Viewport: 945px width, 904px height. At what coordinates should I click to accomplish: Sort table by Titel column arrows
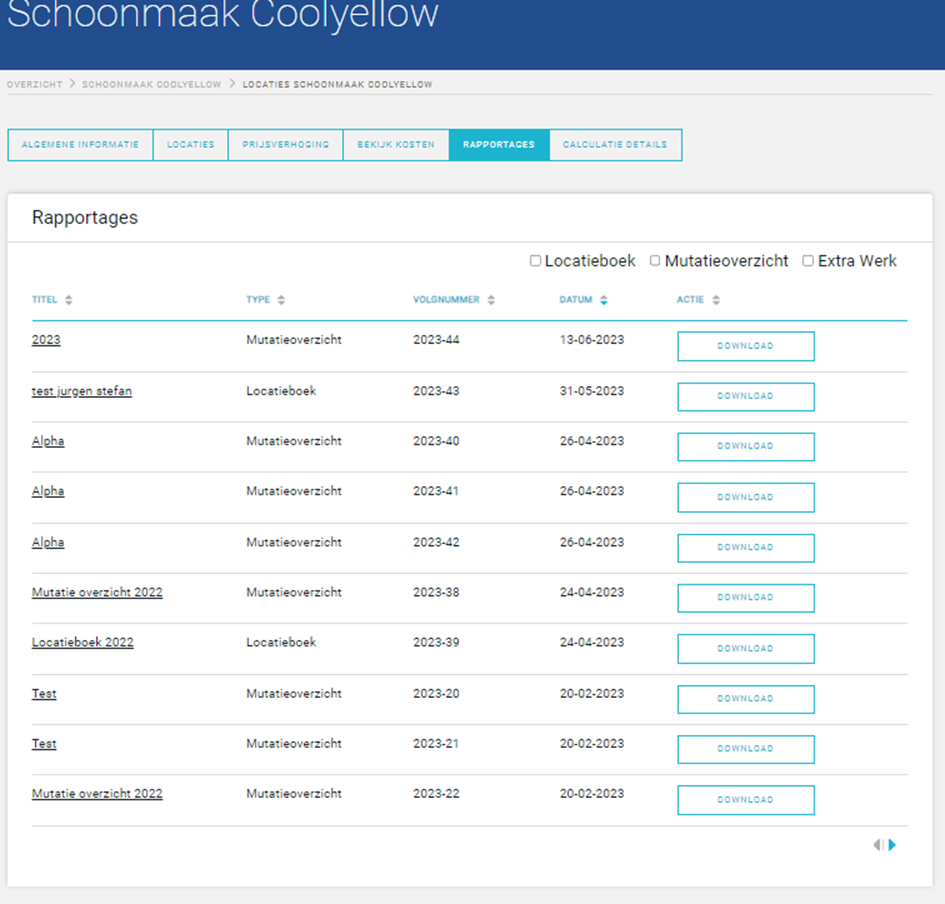[x=69, y=300]
